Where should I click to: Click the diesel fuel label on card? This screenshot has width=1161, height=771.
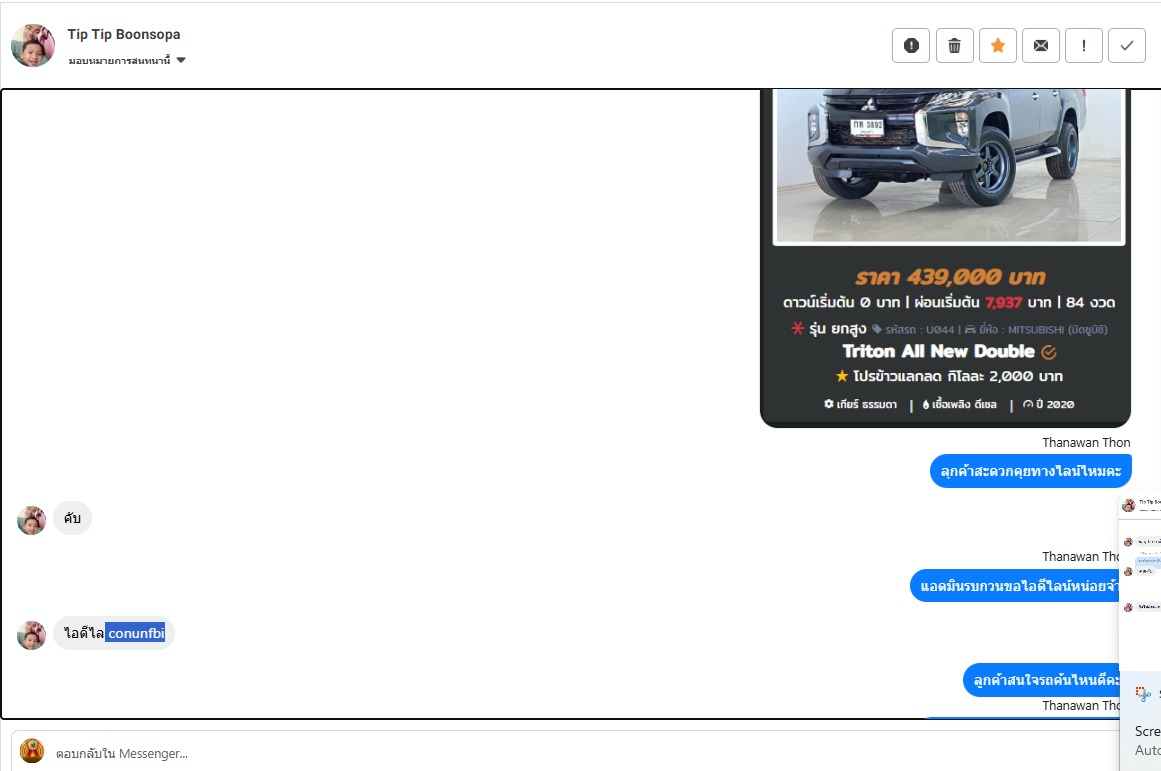[960, 404]
